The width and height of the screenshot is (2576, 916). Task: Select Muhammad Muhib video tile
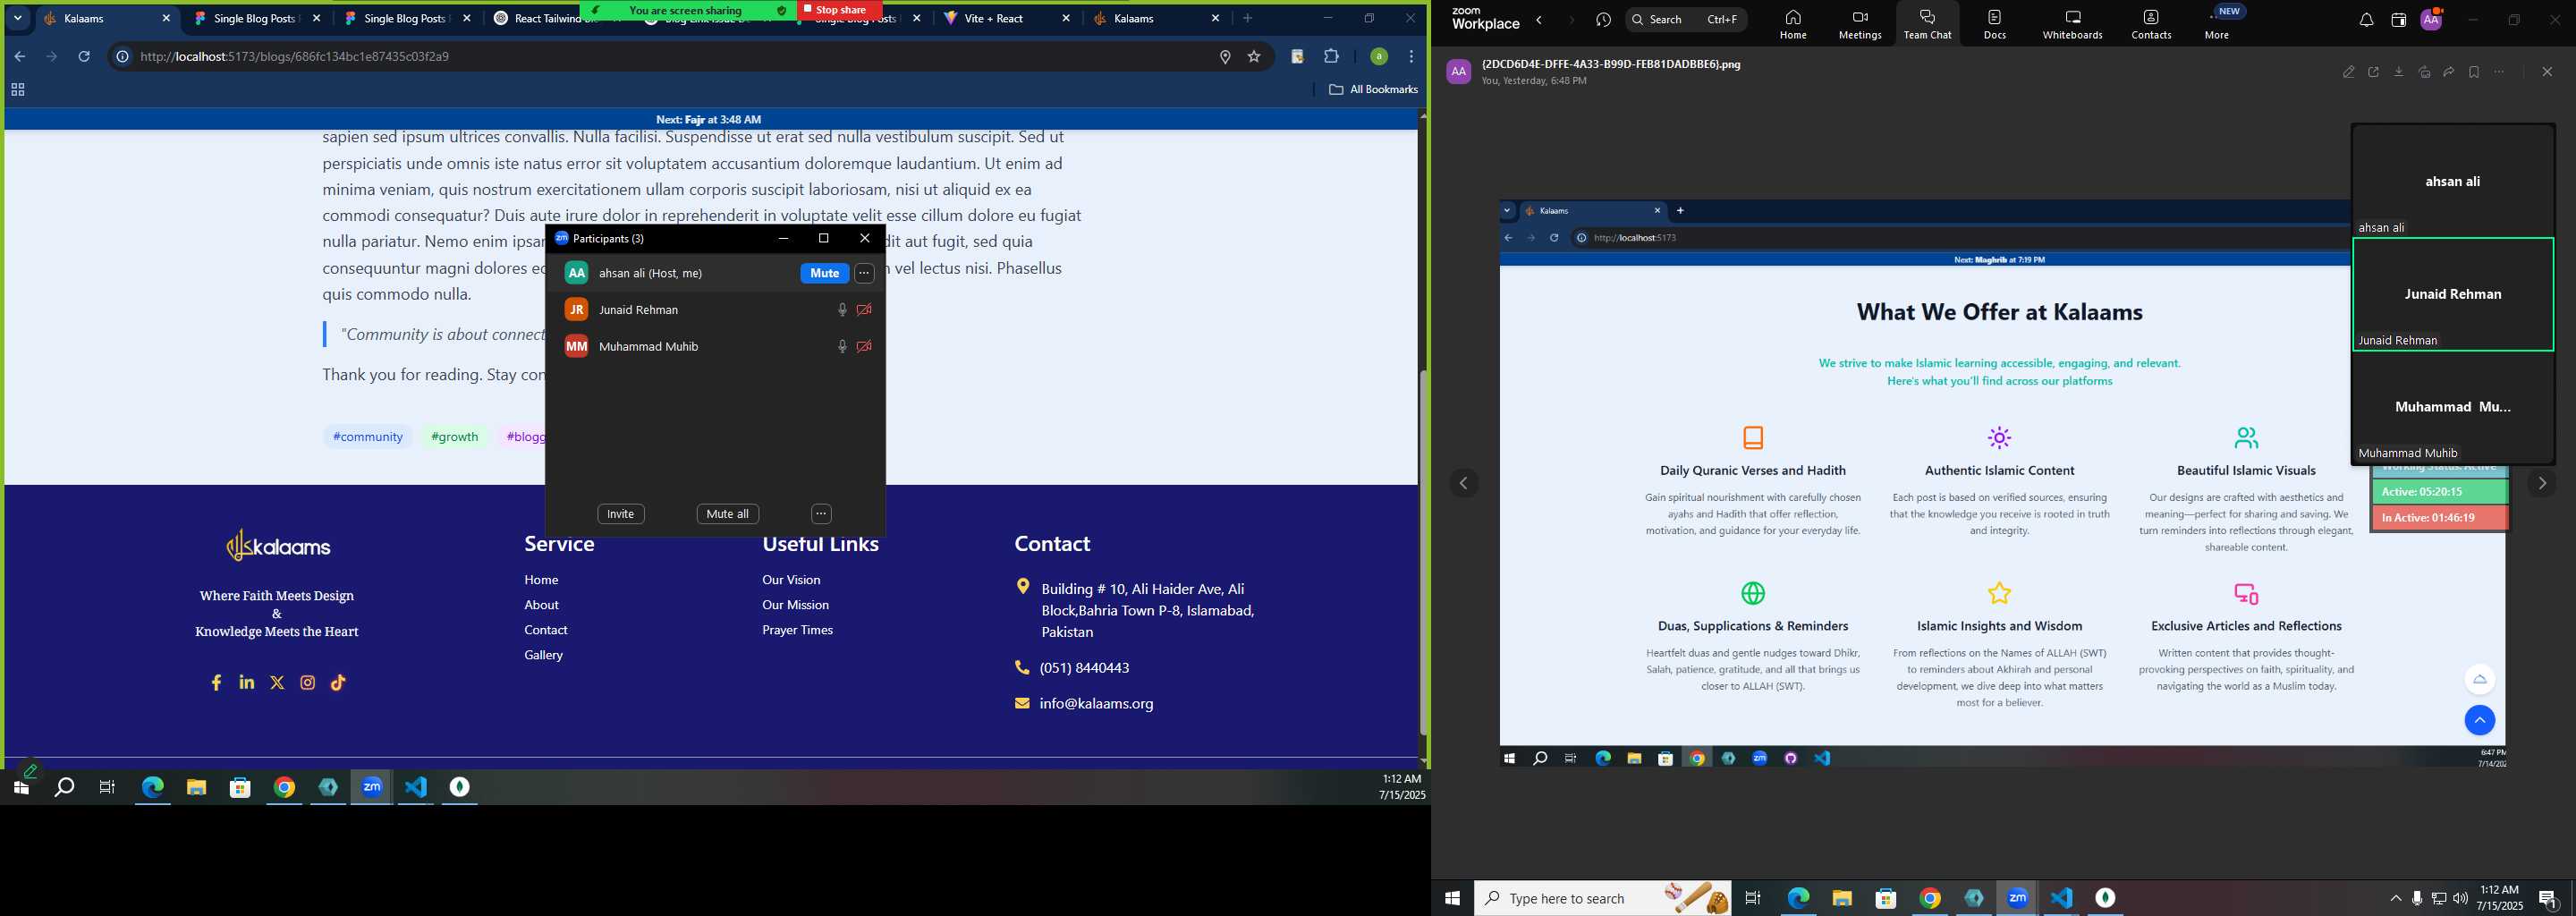pyautogui.click(x=2453, y=407)
